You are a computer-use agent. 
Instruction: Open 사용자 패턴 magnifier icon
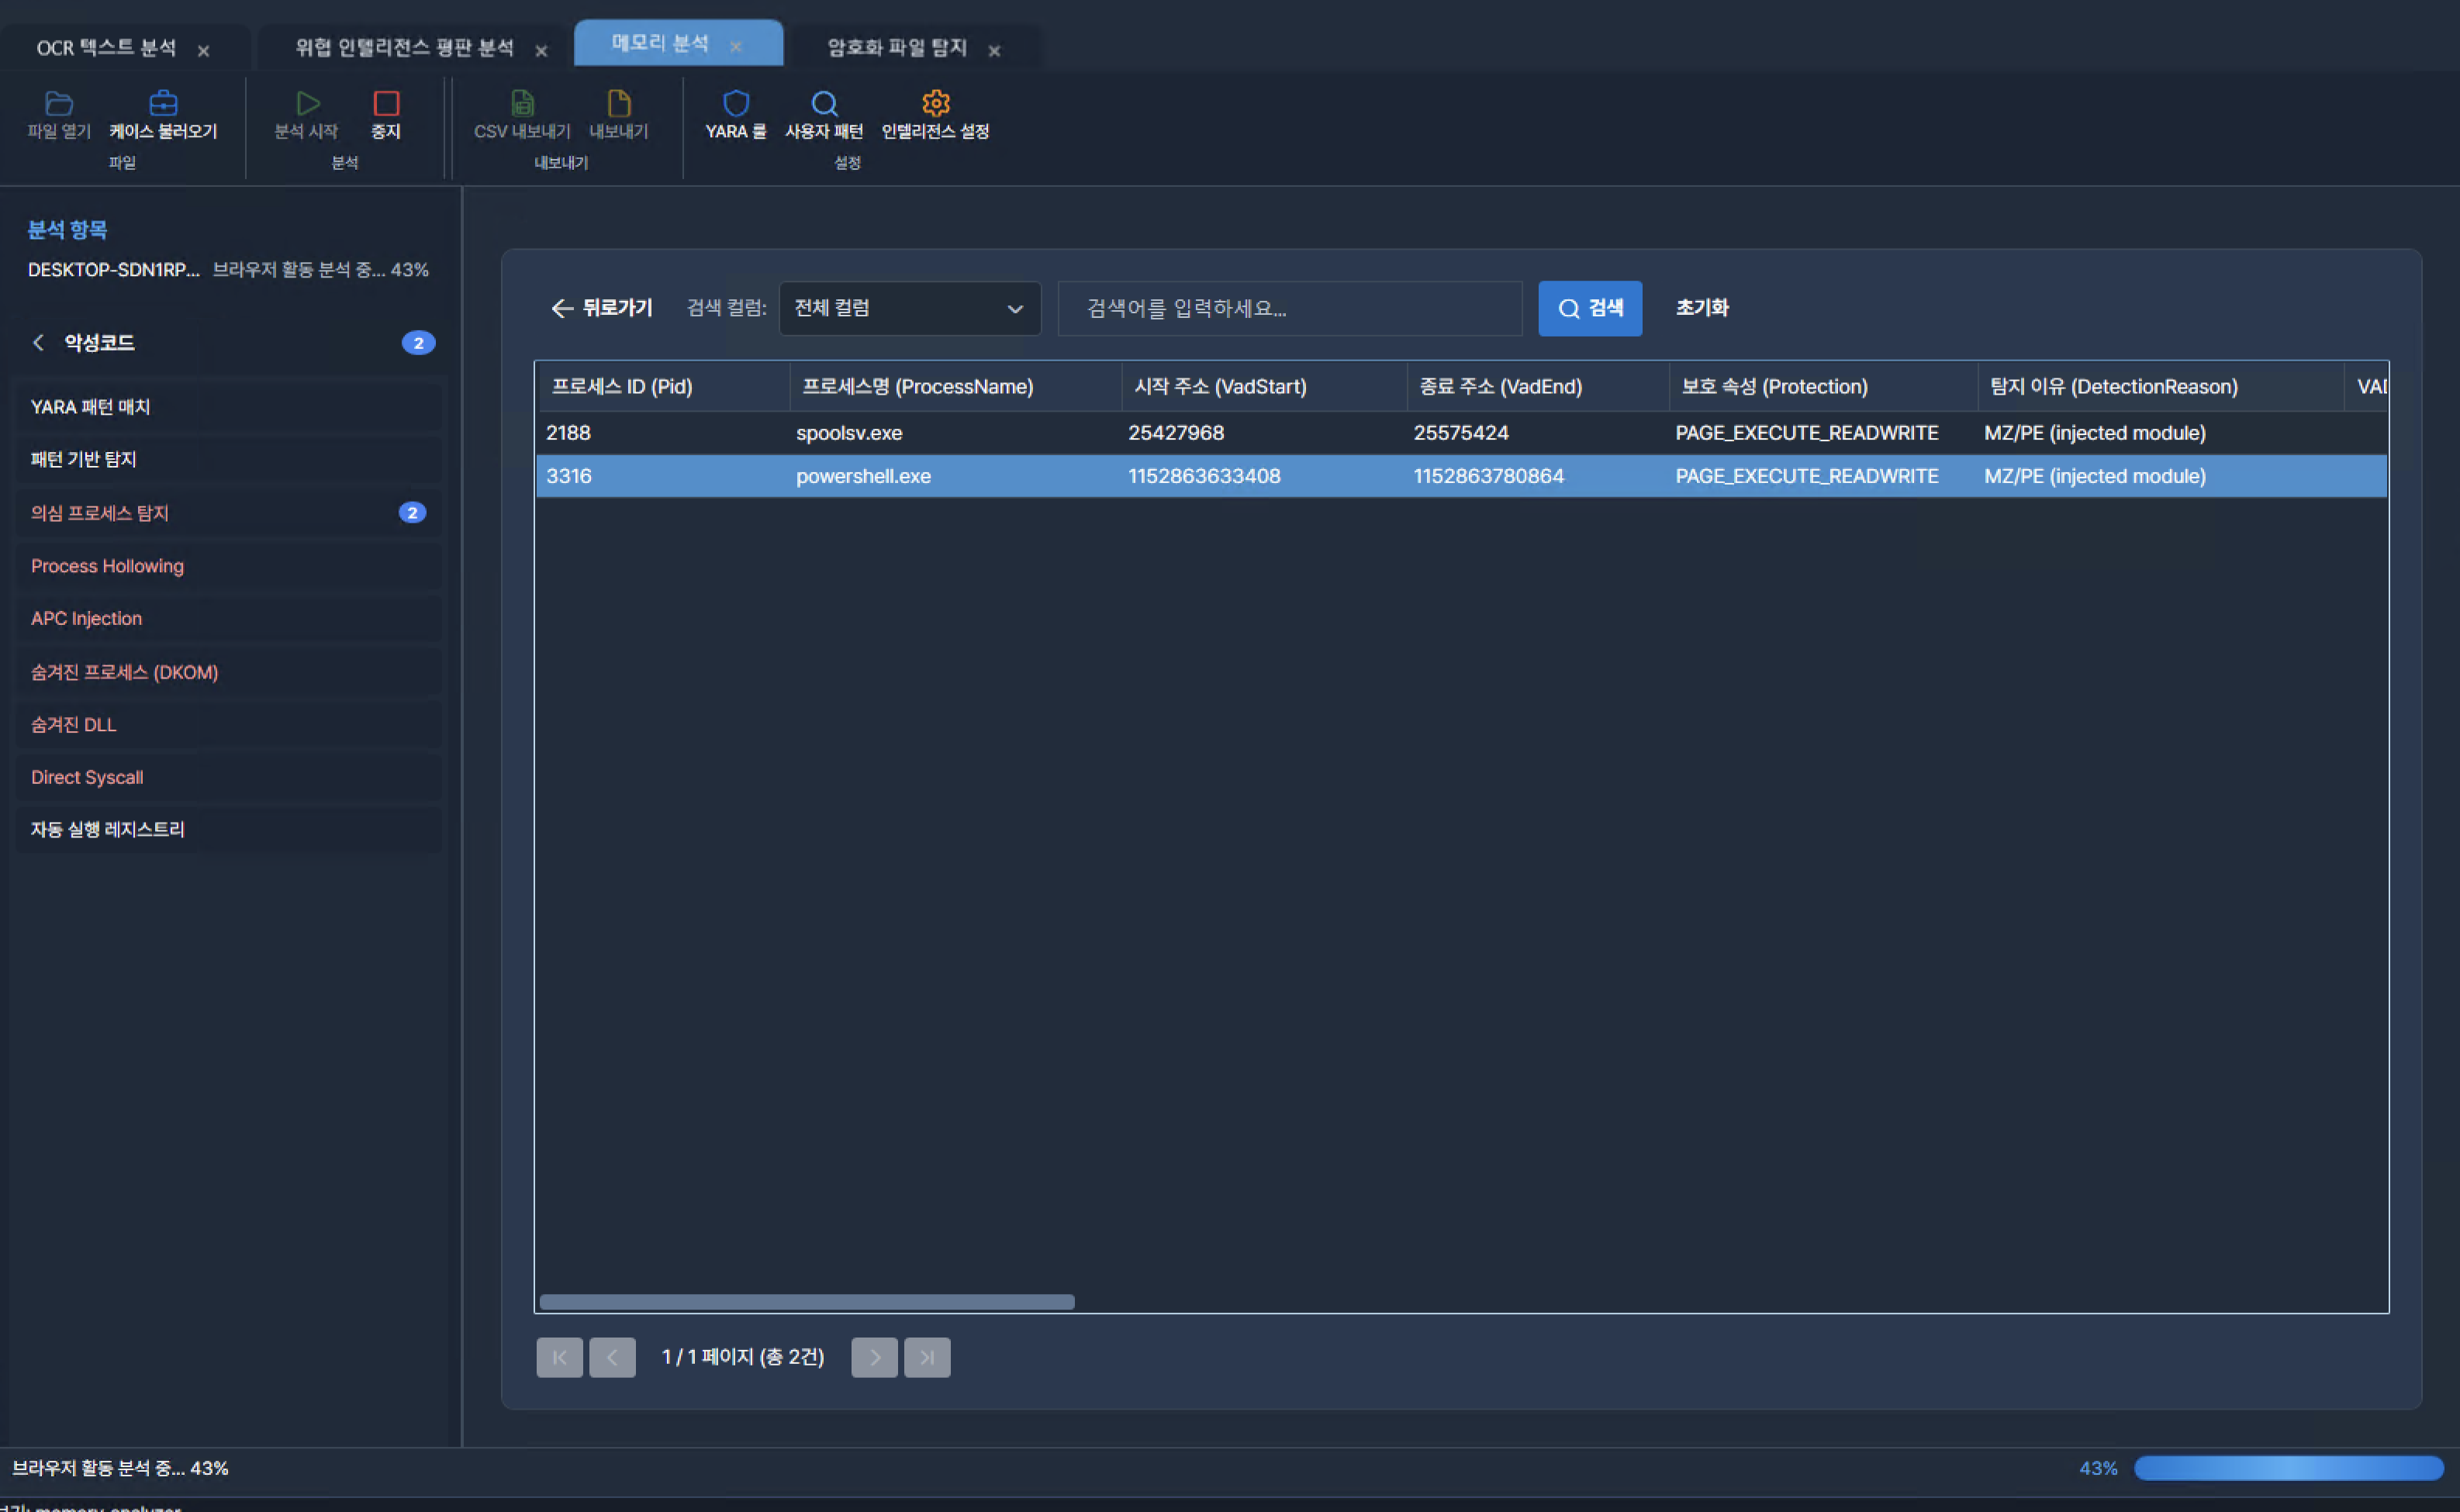824,103
